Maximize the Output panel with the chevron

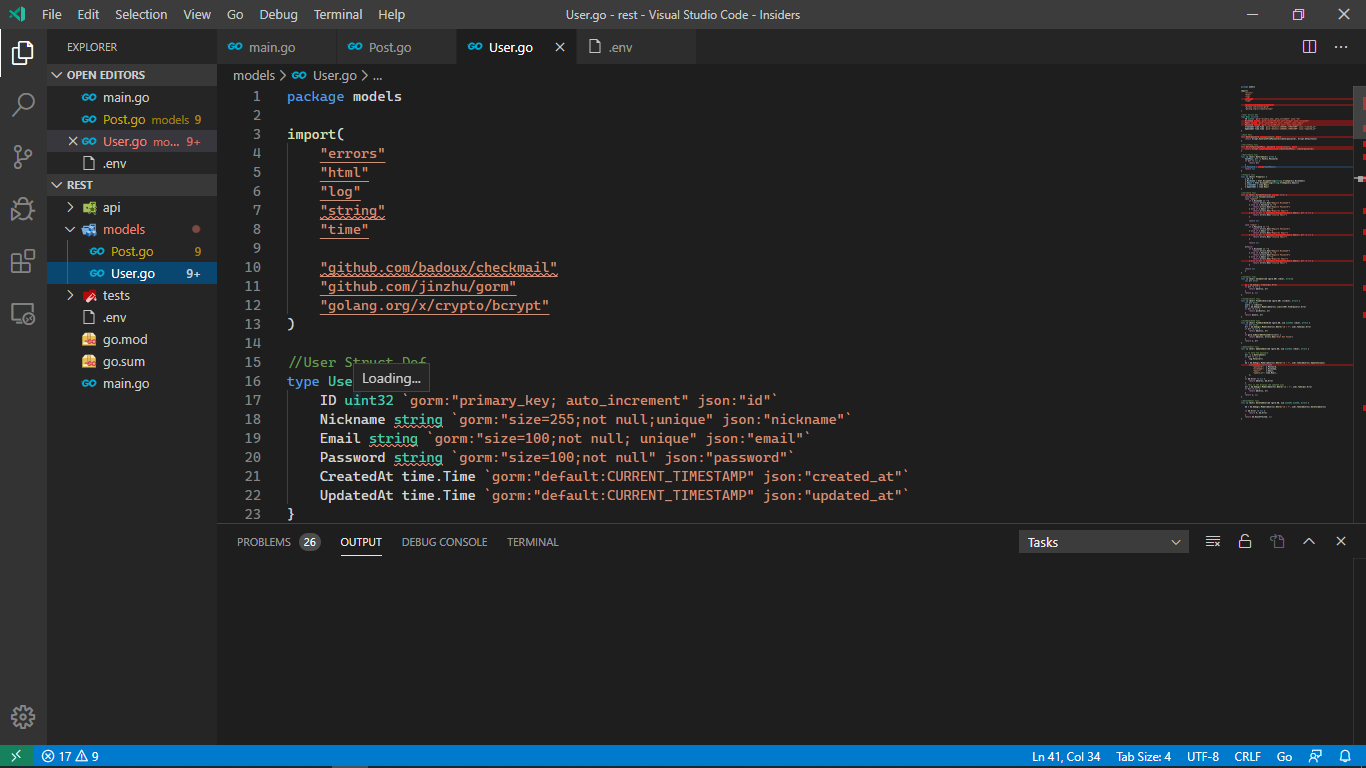(x=1309, y=541)
